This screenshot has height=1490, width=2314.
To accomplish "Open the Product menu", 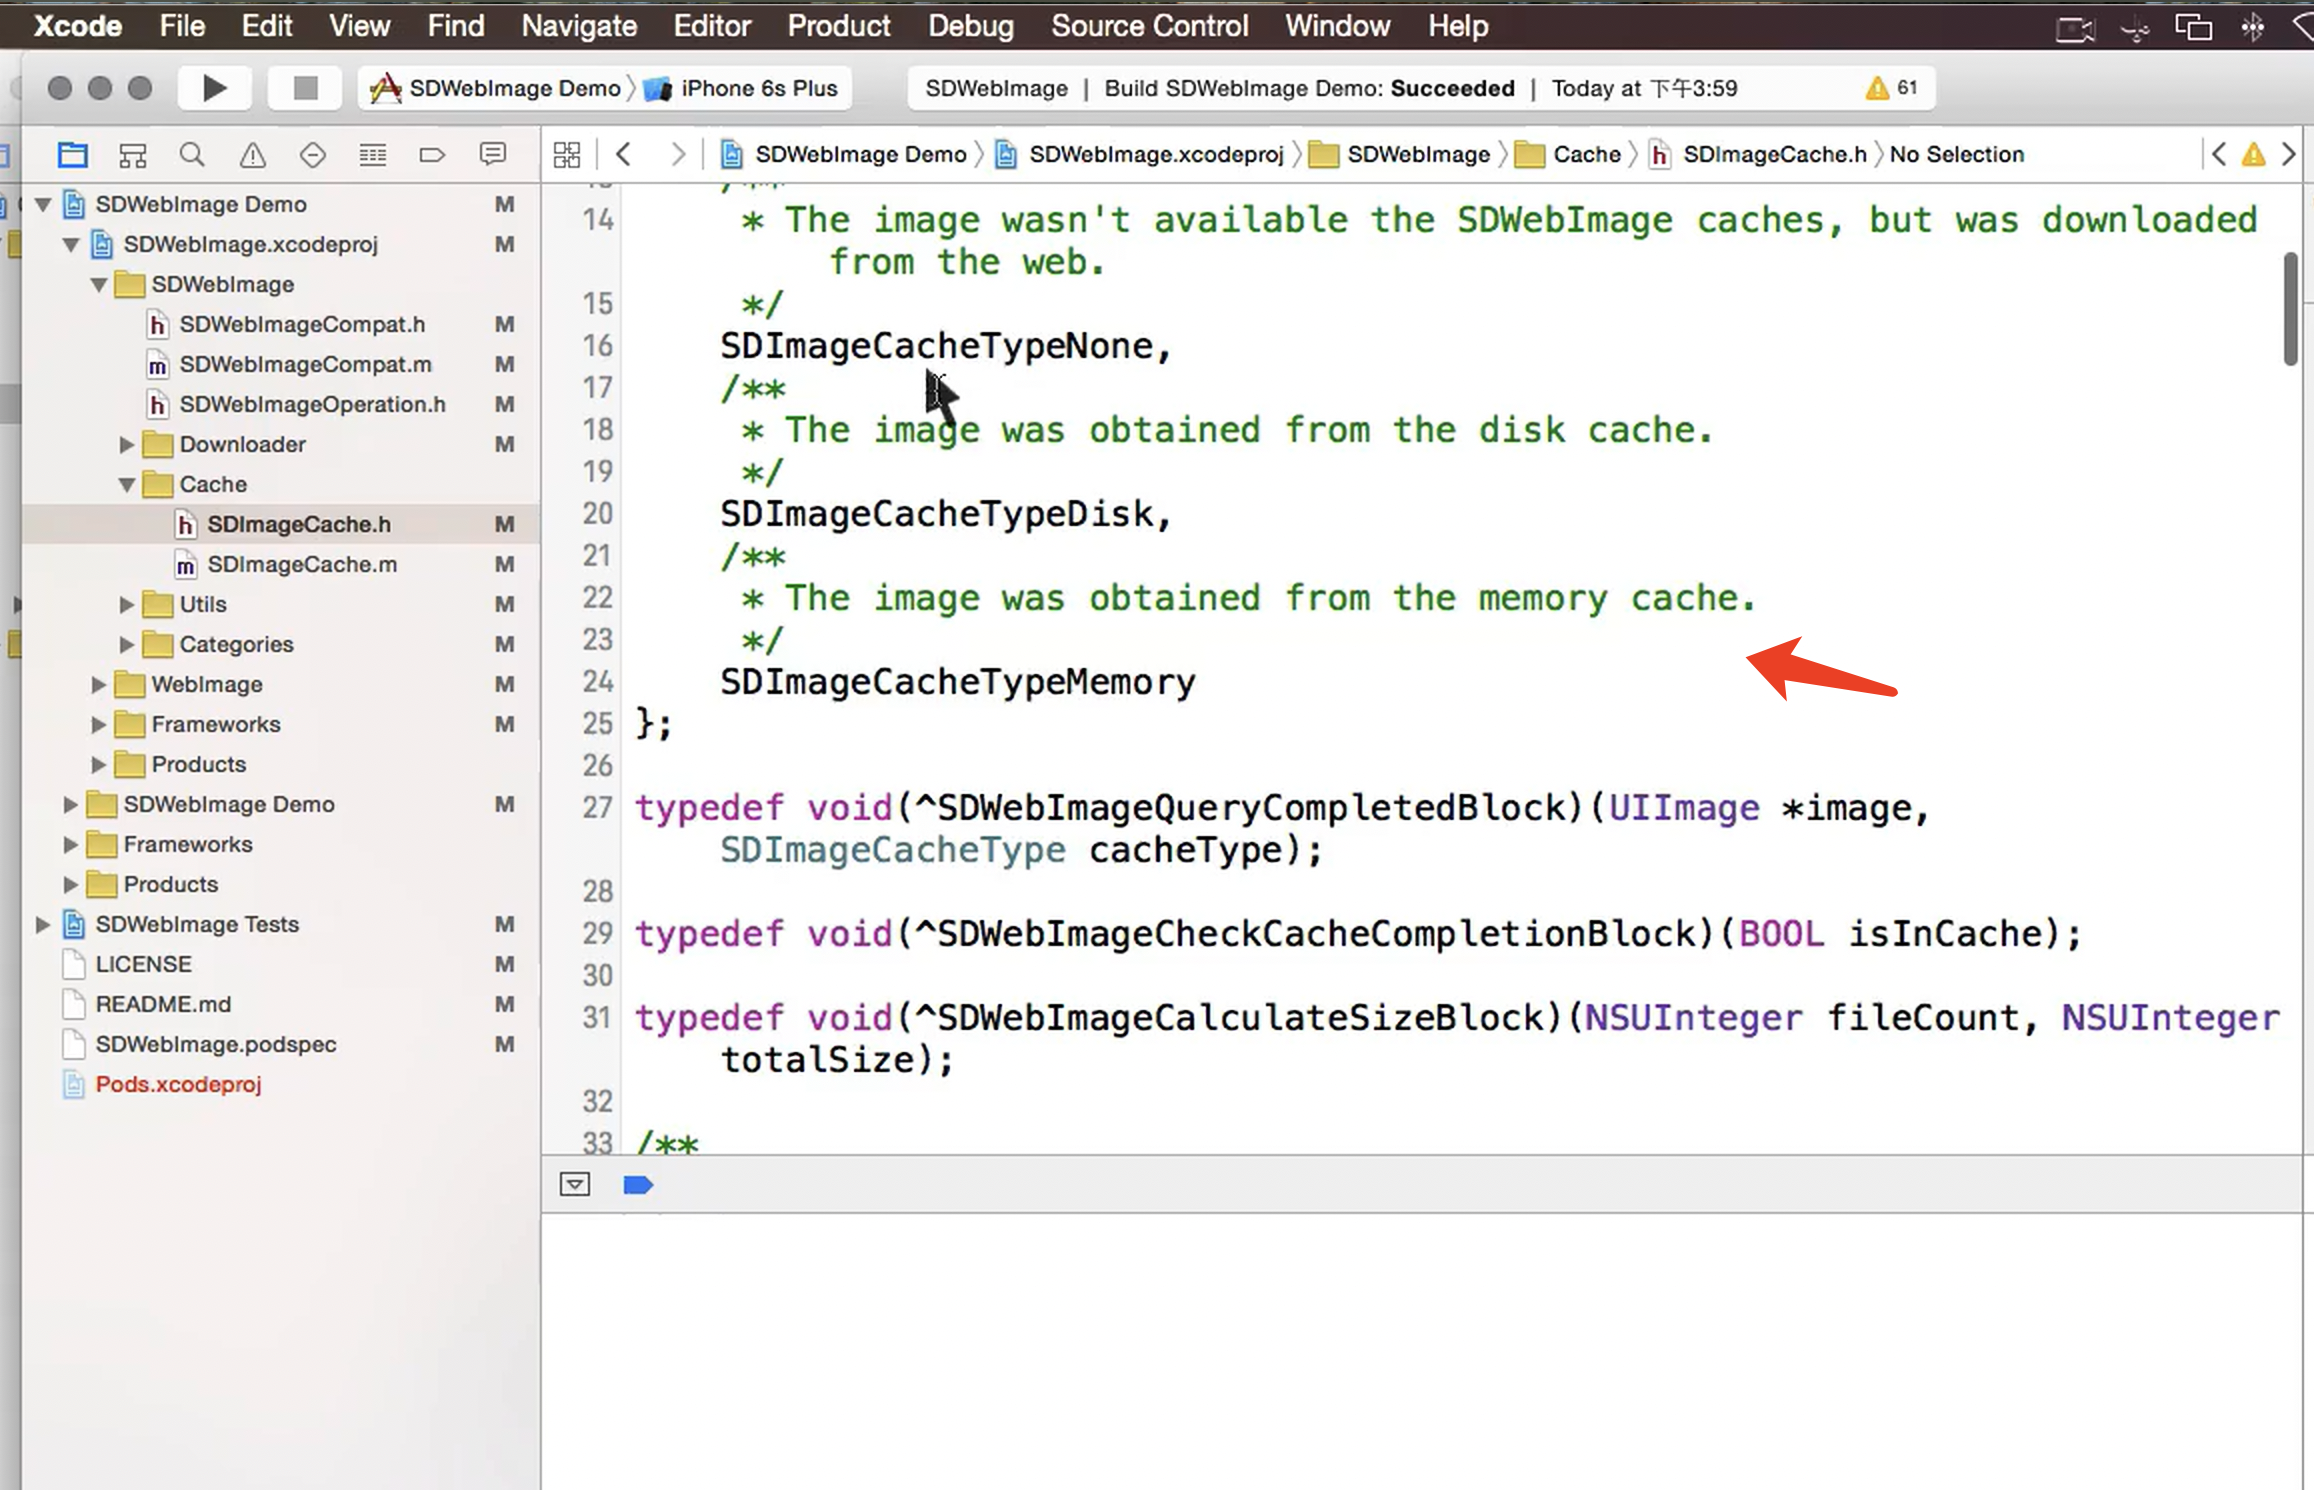I will [838, 26].
